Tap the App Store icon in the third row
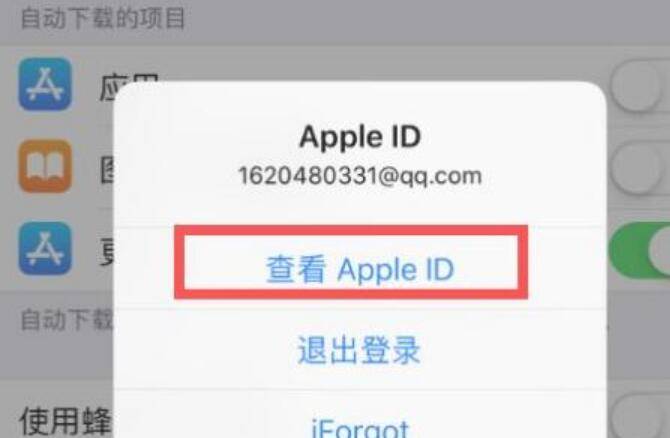The height and width of the screenshot is (438, 670). click(x=45, y=248)
